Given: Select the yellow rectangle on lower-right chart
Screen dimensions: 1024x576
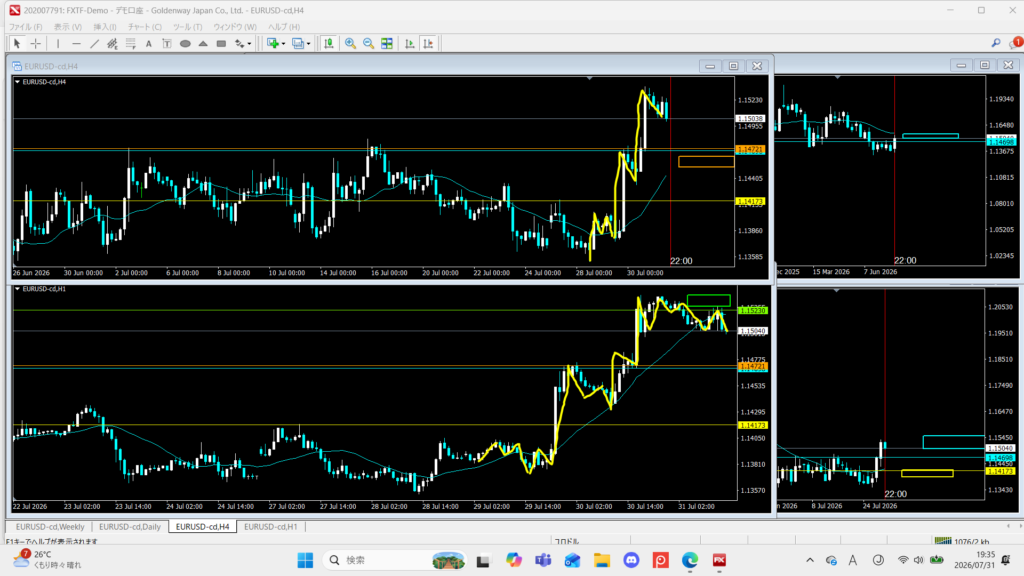Looking at the screenshot, I should pos(927,473).
